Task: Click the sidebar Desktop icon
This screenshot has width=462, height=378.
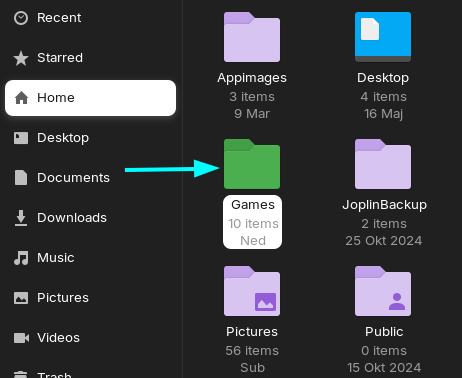Action: 21,138
